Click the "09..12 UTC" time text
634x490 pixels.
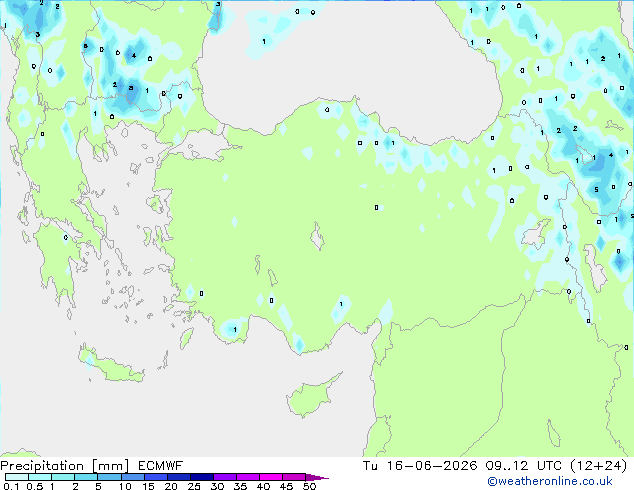[x=524, y=466]
